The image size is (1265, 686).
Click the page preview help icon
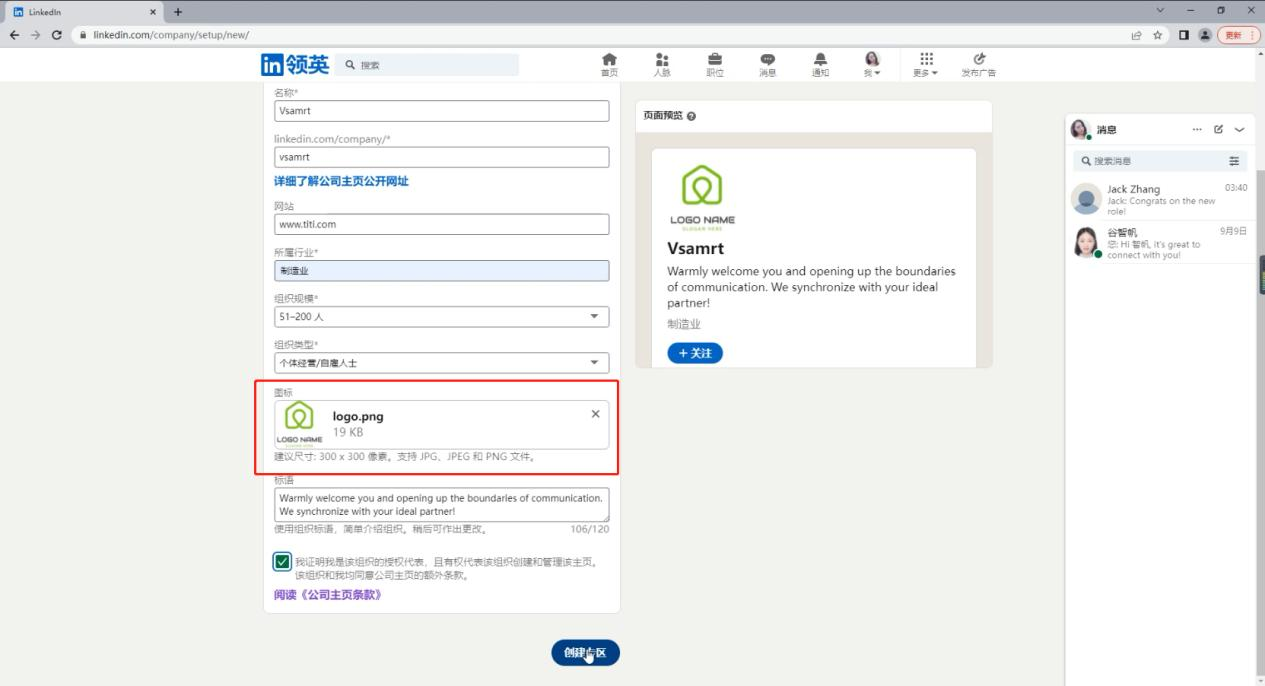pos(692,116)
